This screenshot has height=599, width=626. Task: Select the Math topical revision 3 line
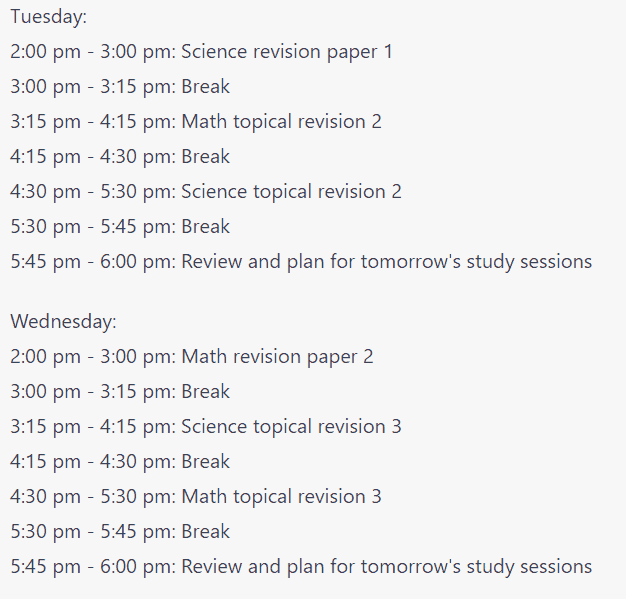pyautogui.click(x=196, y=497)
